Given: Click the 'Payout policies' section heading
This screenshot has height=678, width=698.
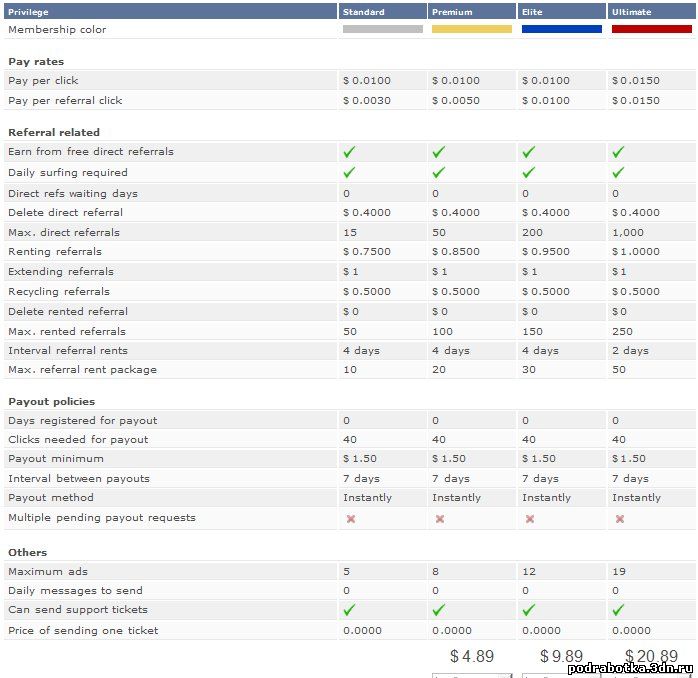Looking at the screenshot, I should pos(52,402).
